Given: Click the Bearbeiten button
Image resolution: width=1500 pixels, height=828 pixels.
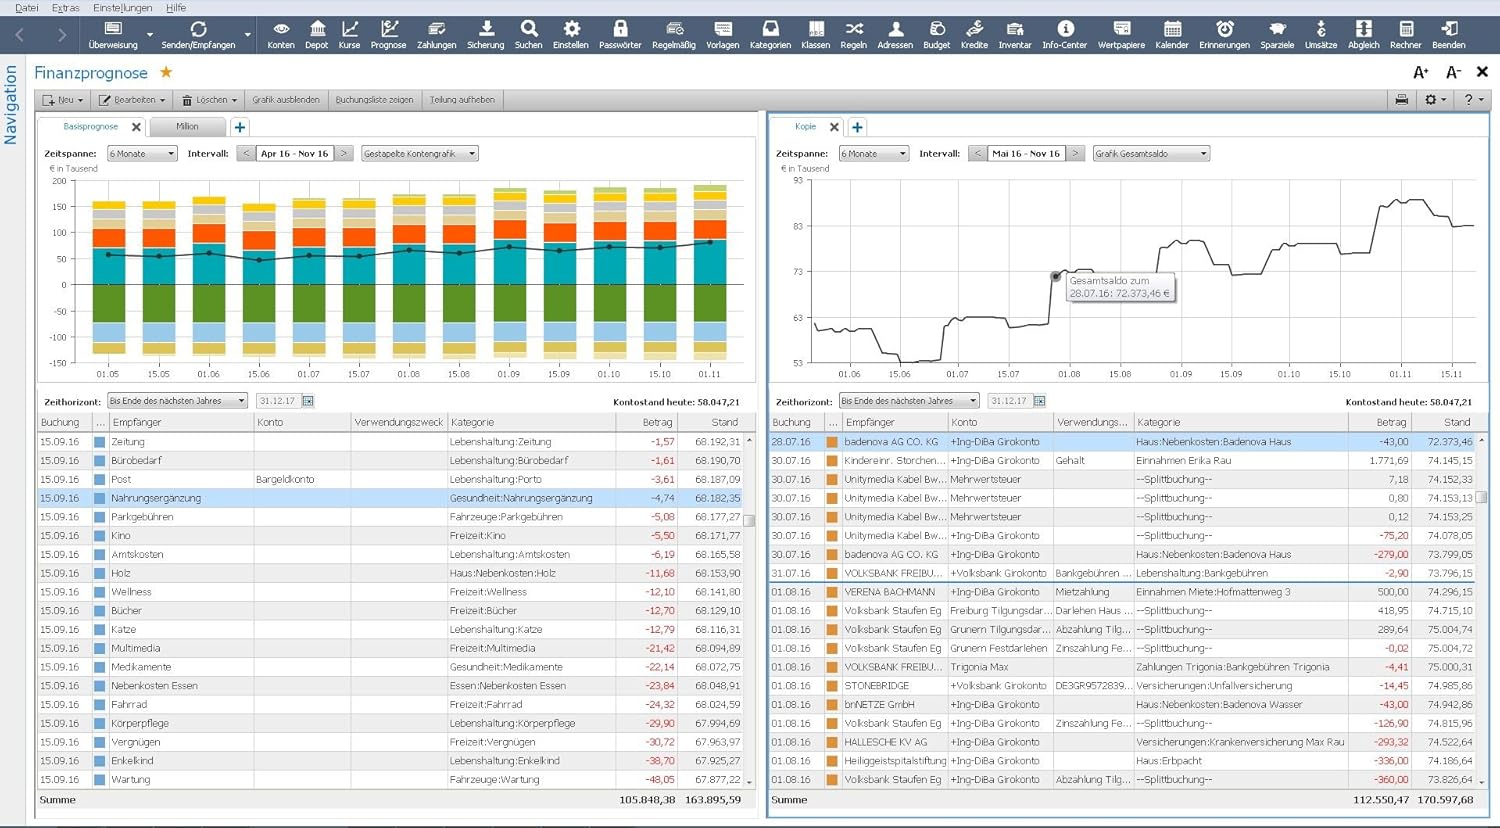Looking at the screenshot, I should click(132, 100).
